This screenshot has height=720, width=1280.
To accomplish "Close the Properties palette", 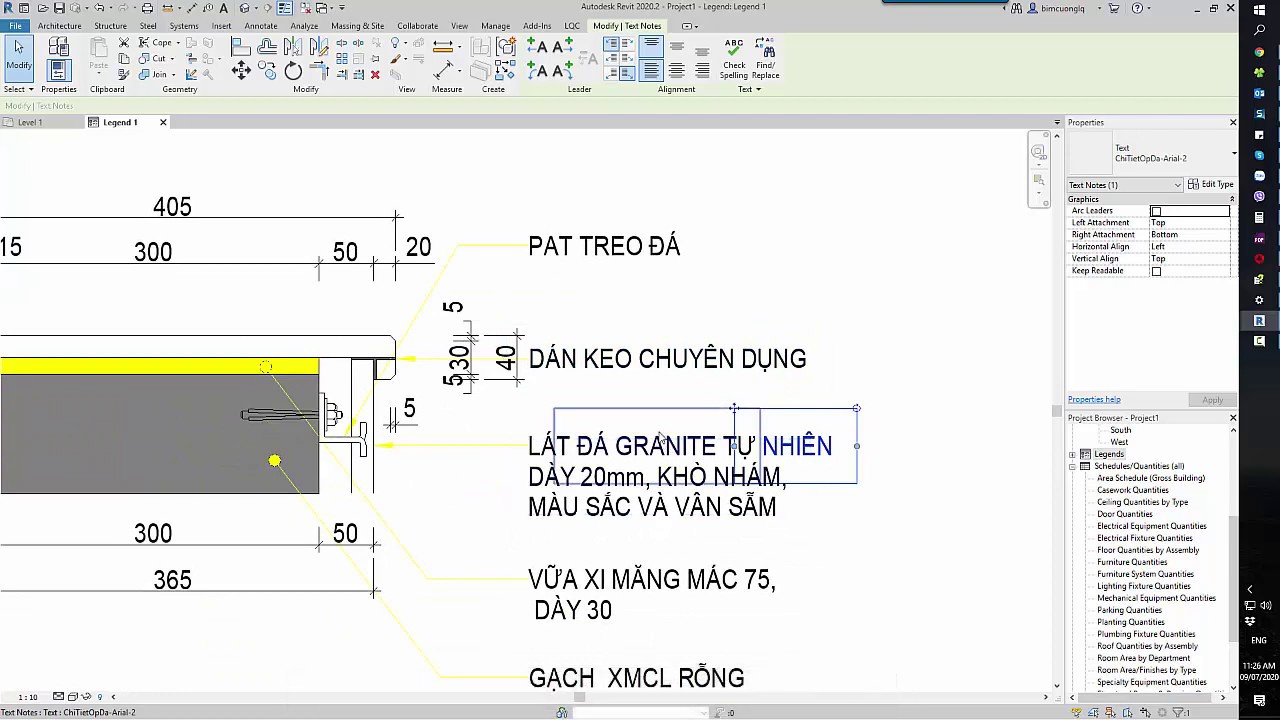I will (1232, 122).
